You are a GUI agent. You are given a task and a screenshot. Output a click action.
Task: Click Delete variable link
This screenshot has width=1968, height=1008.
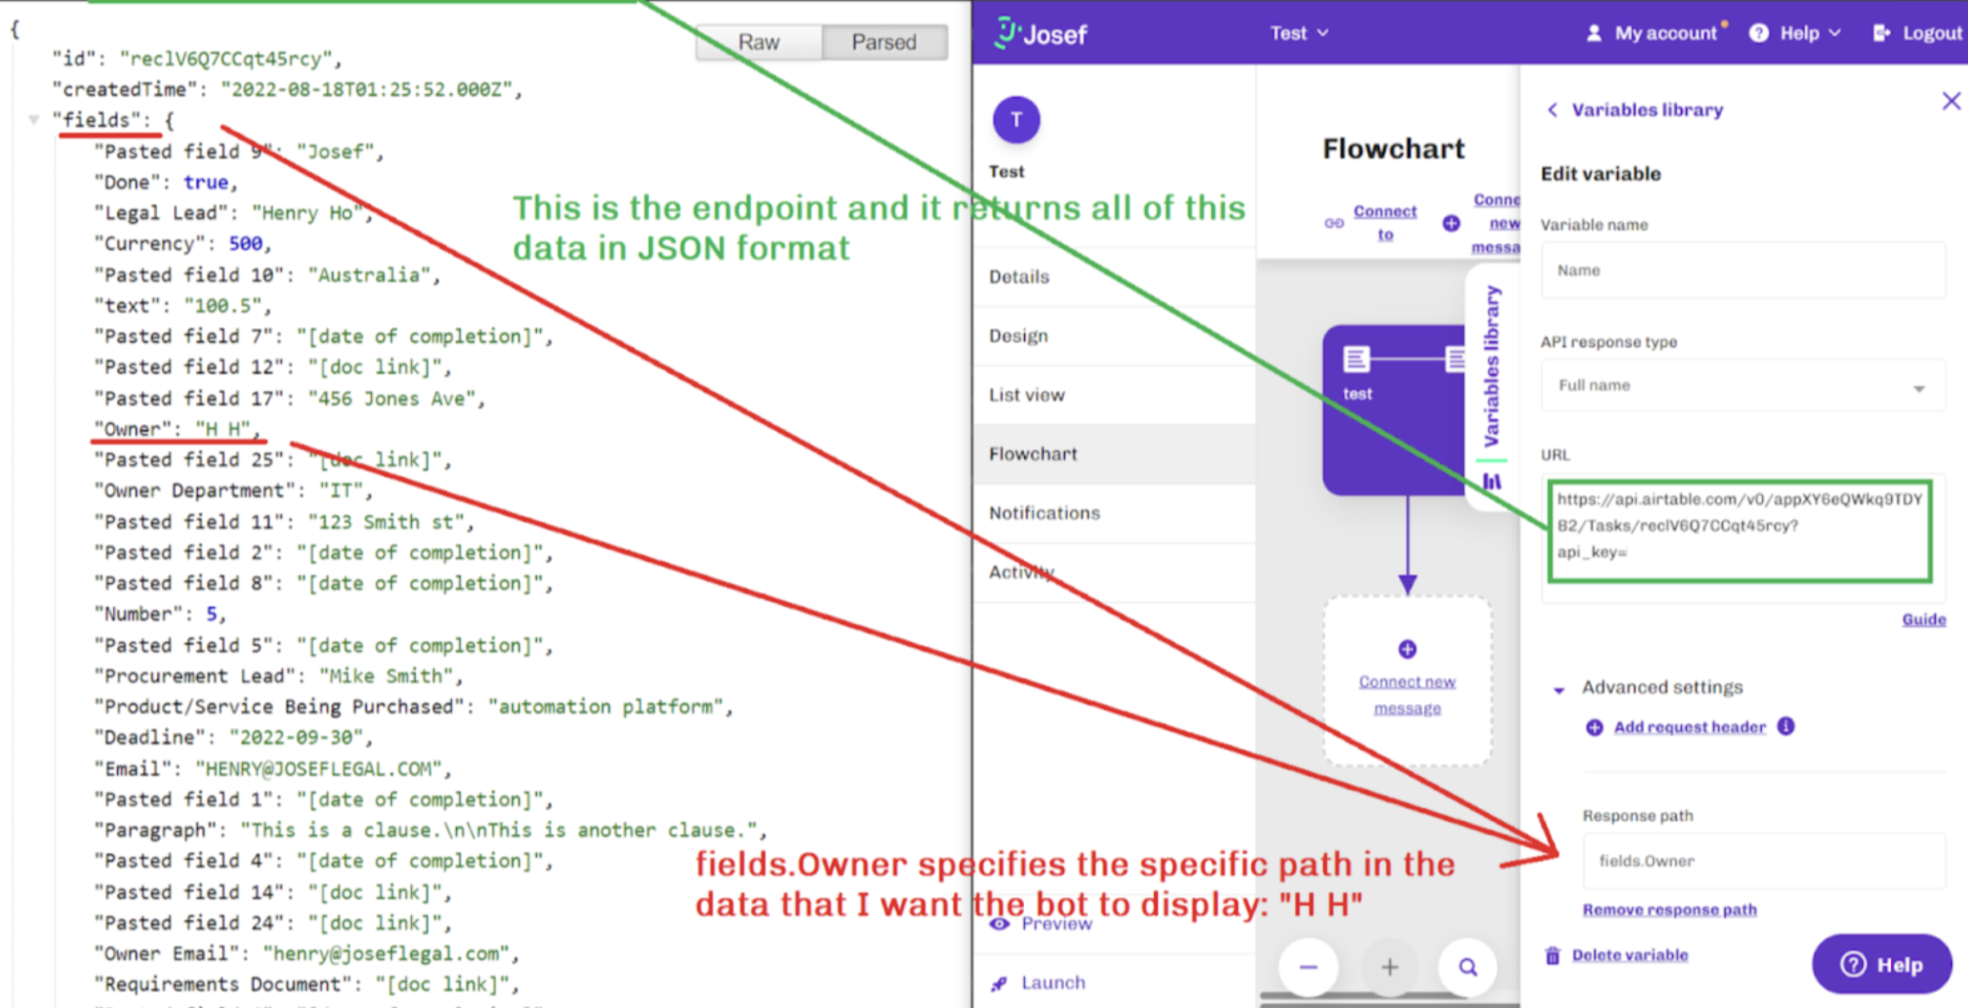click(1630, 955)
